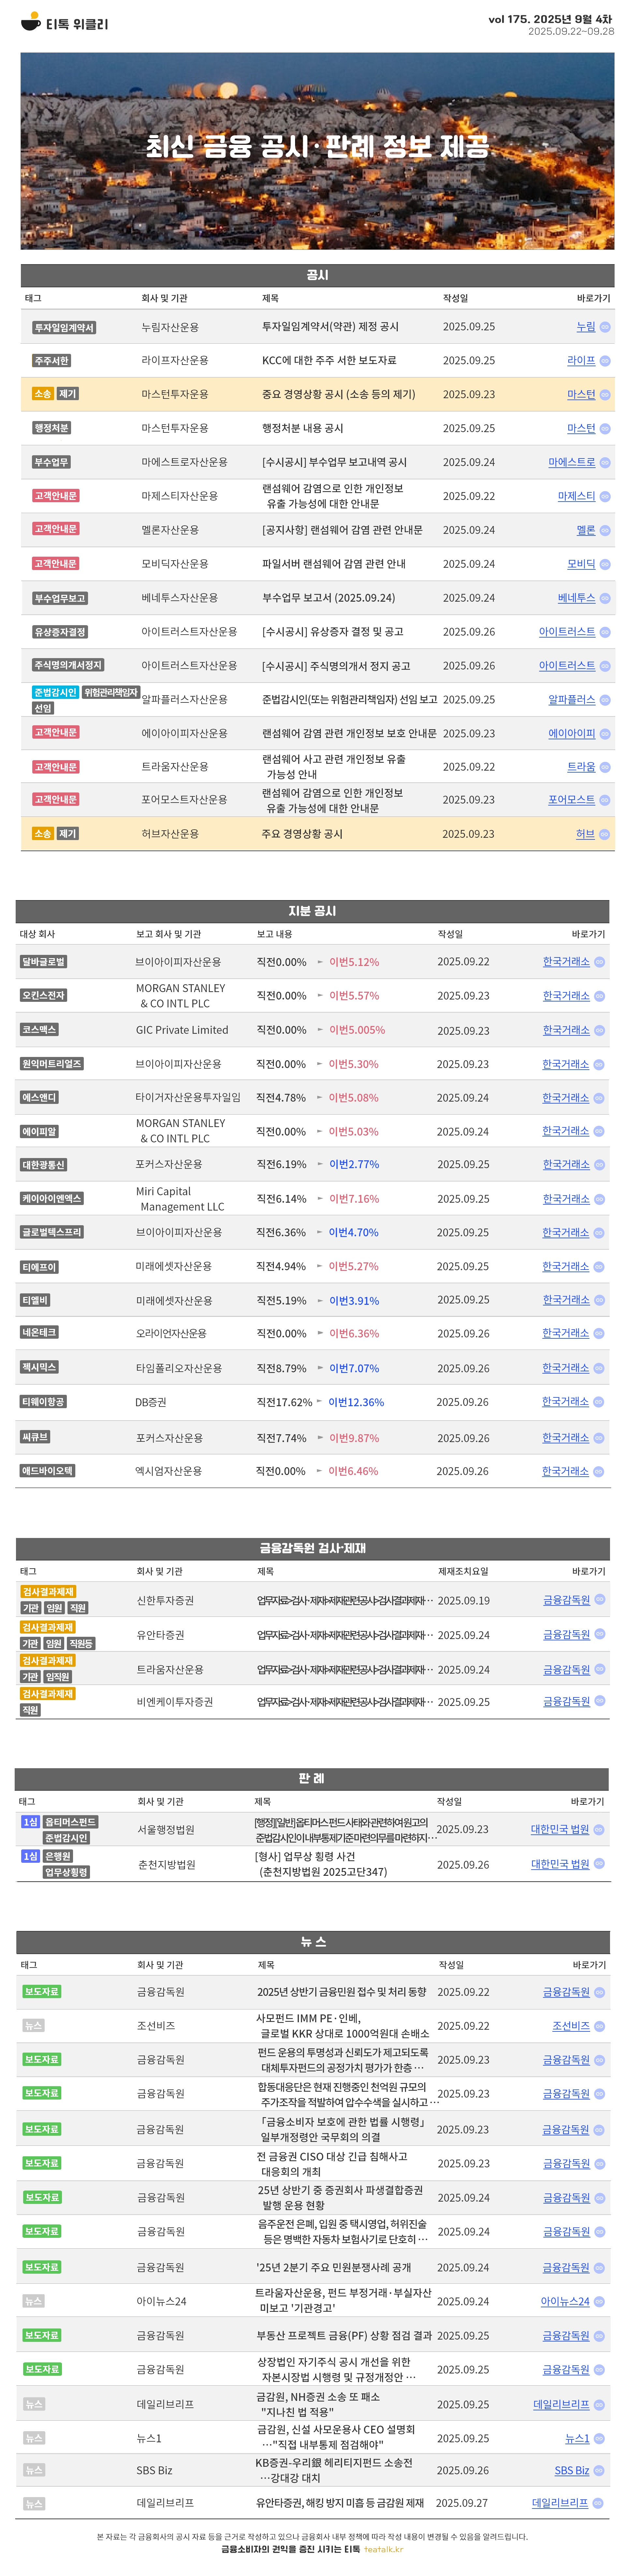Click the link icon beside SBS Biz
The height and width of the screenshot is (2576, 626).
click(599, 2470)
